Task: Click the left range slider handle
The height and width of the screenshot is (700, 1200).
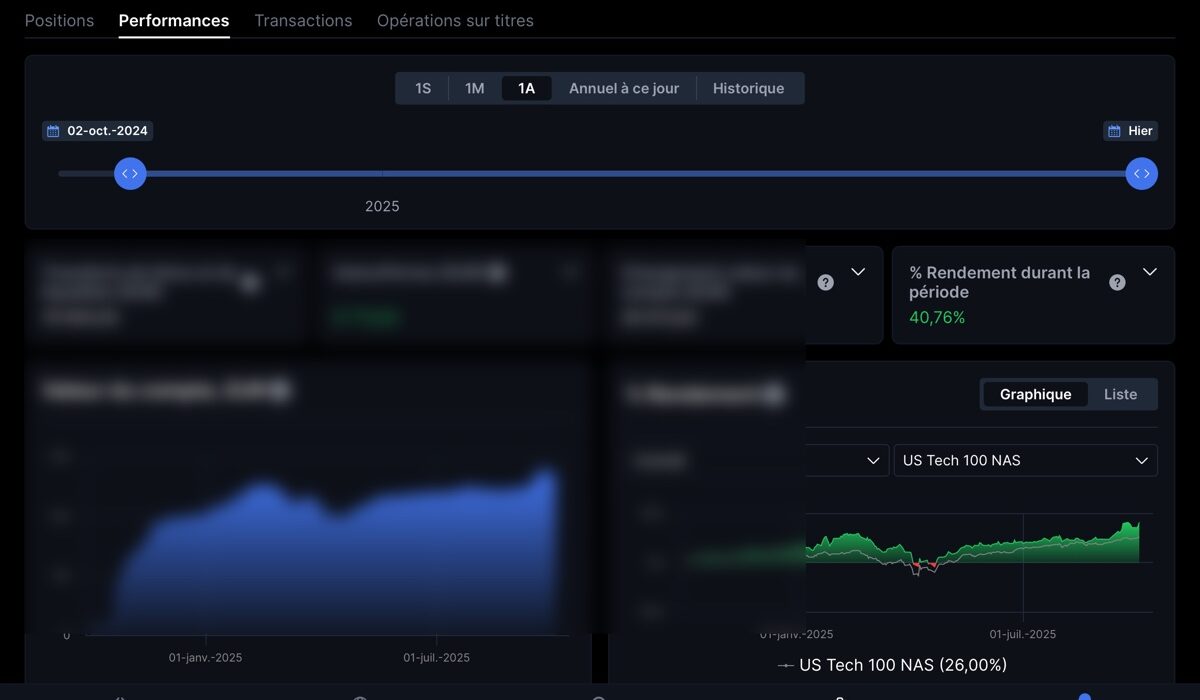Action: tap(130, 174)
